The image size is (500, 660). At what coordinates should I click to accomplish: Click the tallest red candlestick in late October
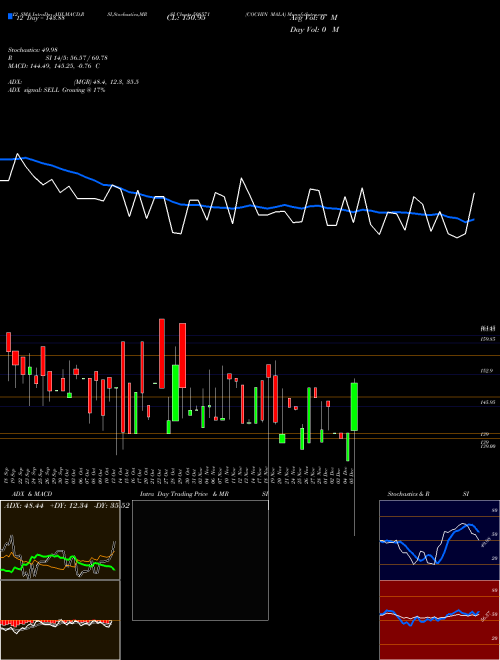pos(162,354)
